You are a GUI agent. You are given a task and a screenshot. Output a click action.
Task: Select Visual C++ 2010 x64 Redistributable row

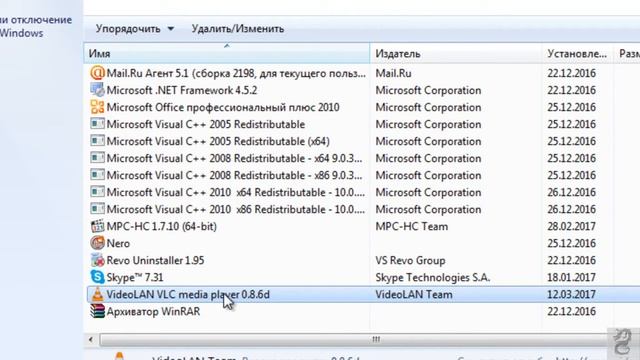pyautogui.click(x=236, y=192)
